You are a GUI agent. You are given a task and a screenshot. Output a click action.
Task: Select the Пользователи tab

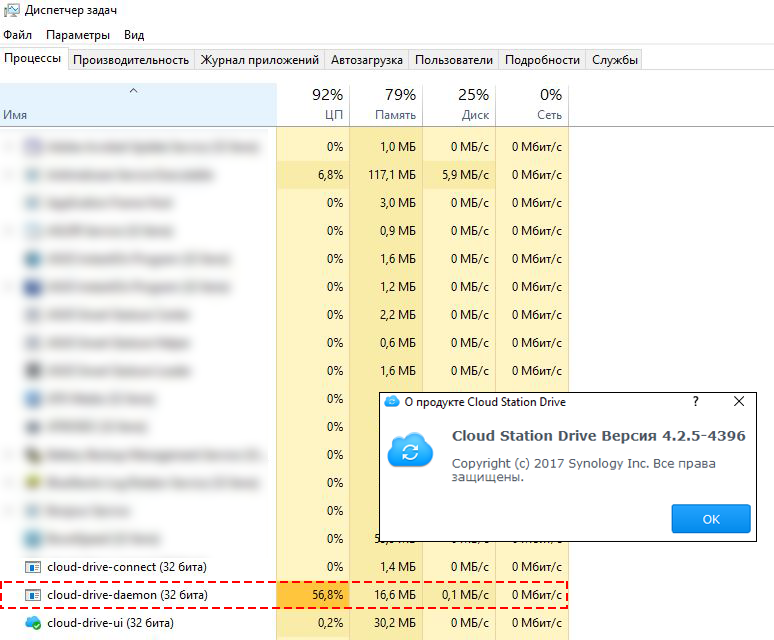tap(454, 60)
